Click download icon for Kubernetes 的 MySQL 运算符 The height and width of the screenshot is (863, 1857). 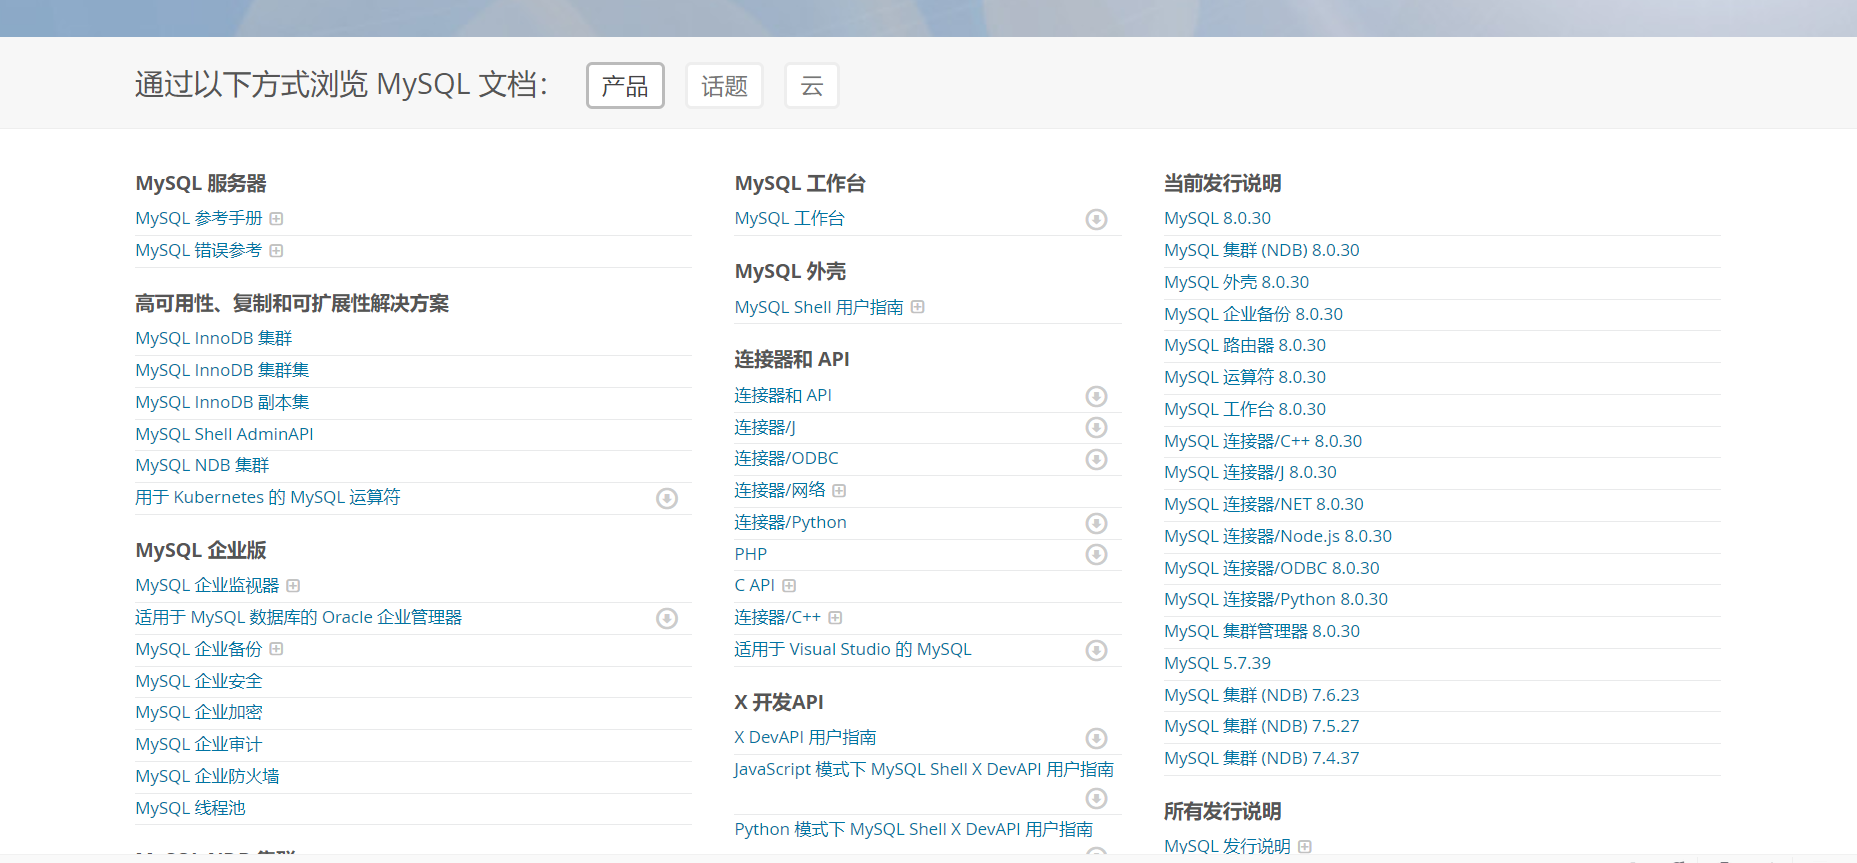pos(667,498)
